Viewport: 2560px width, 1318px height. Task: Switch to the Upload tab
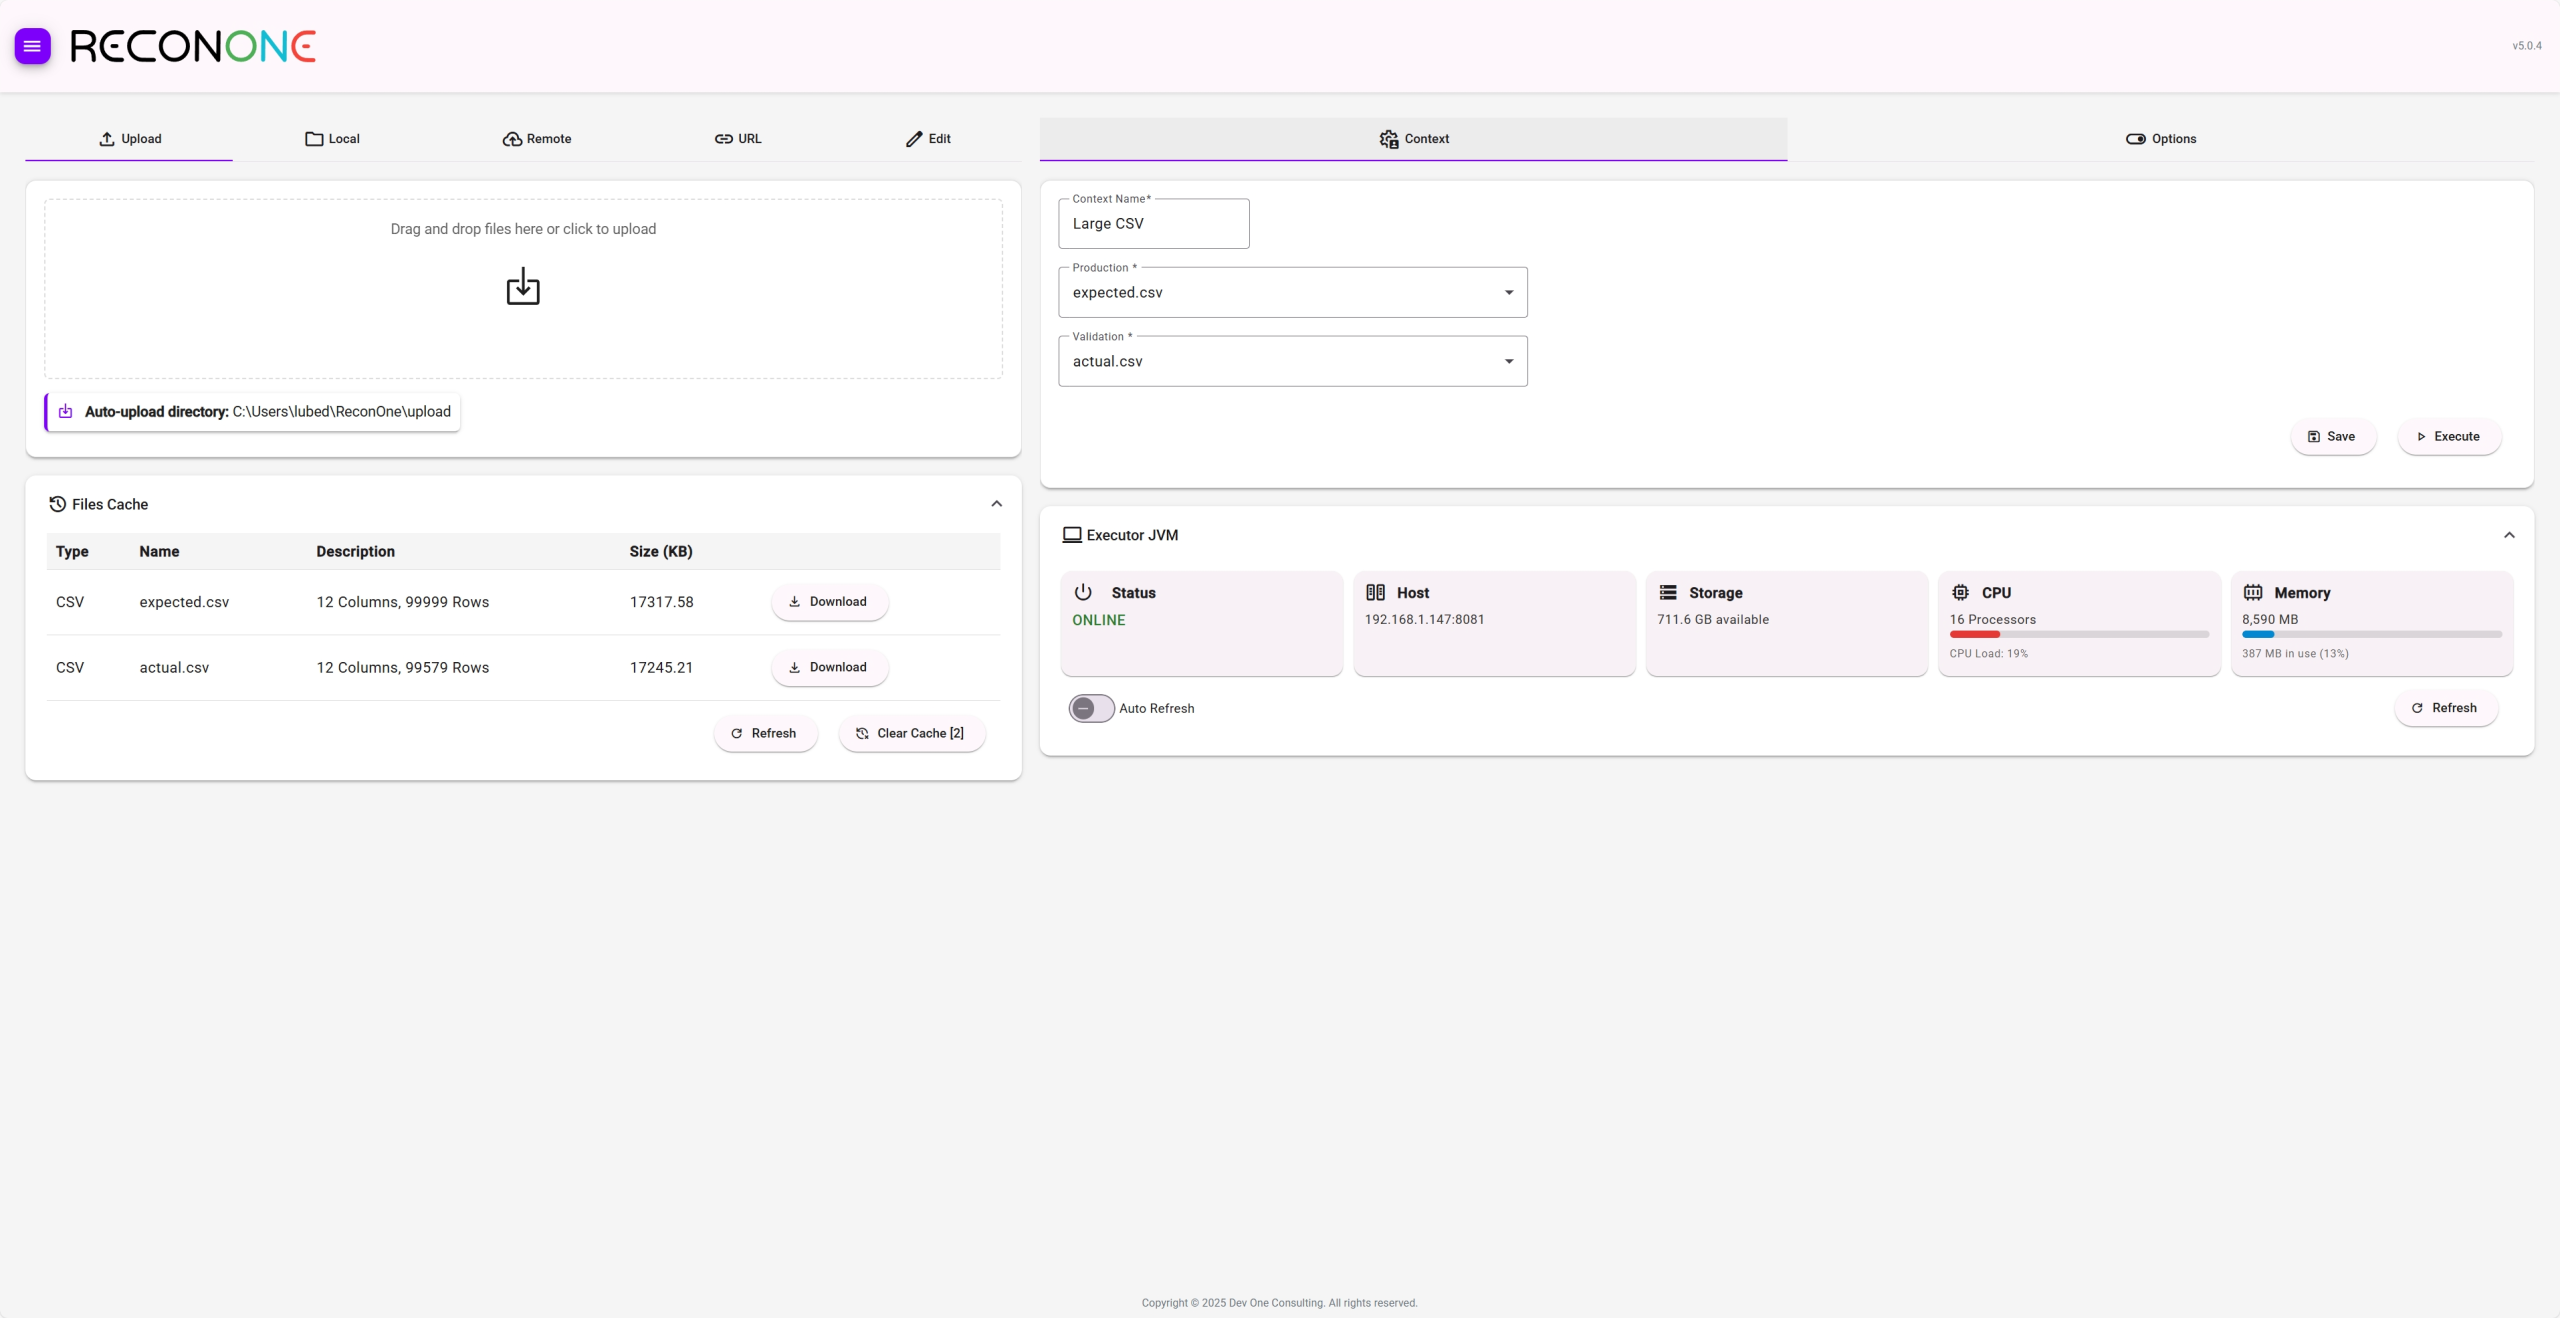point(129,139)
